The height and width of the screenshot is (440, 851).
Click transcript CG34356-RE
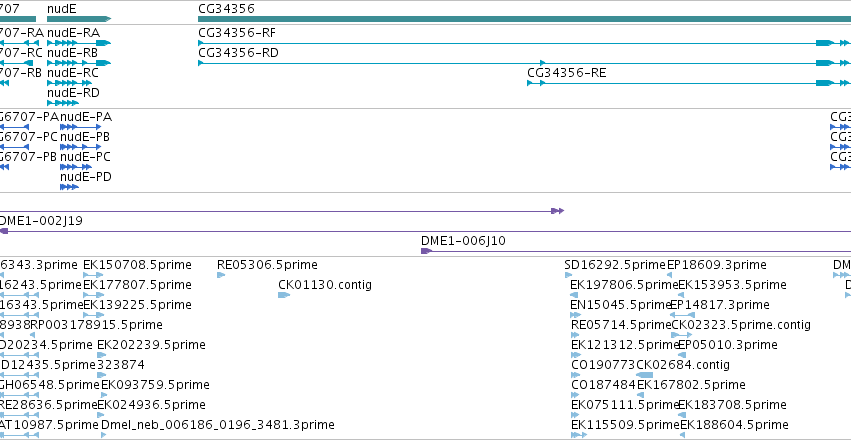coord(689,83)
